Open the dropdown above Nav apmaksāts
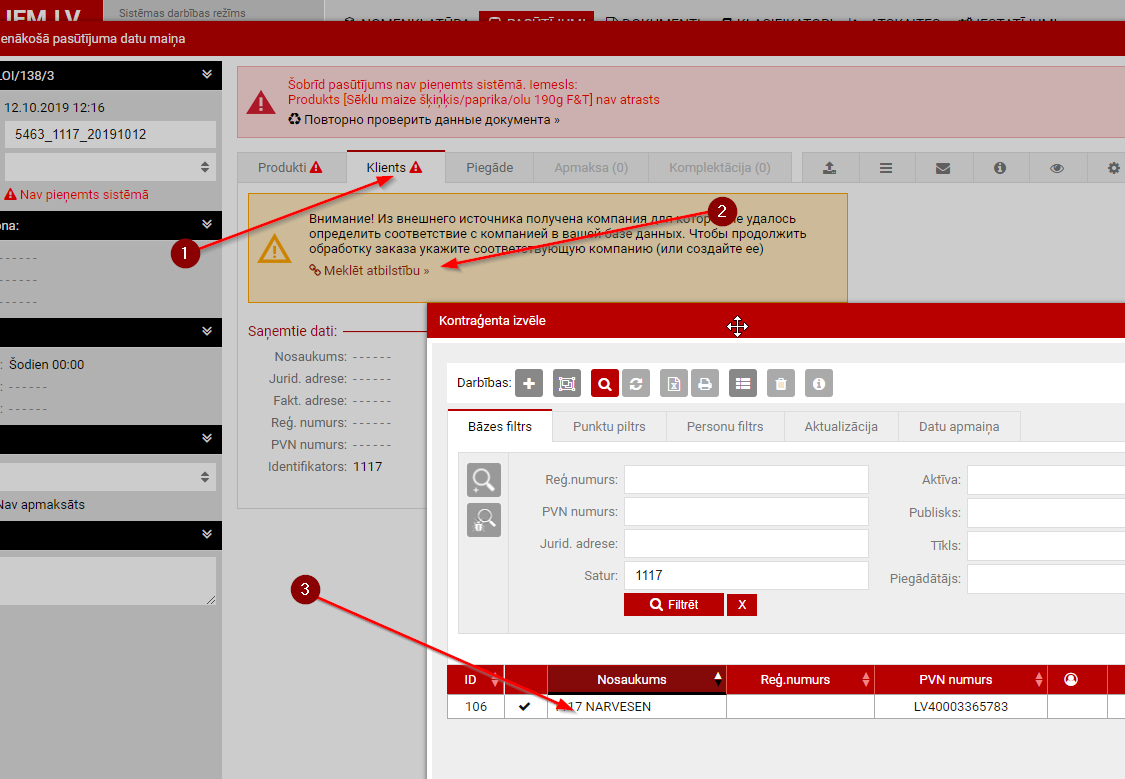The height and width of the screenshot is (779, 1125). point(110,478)
